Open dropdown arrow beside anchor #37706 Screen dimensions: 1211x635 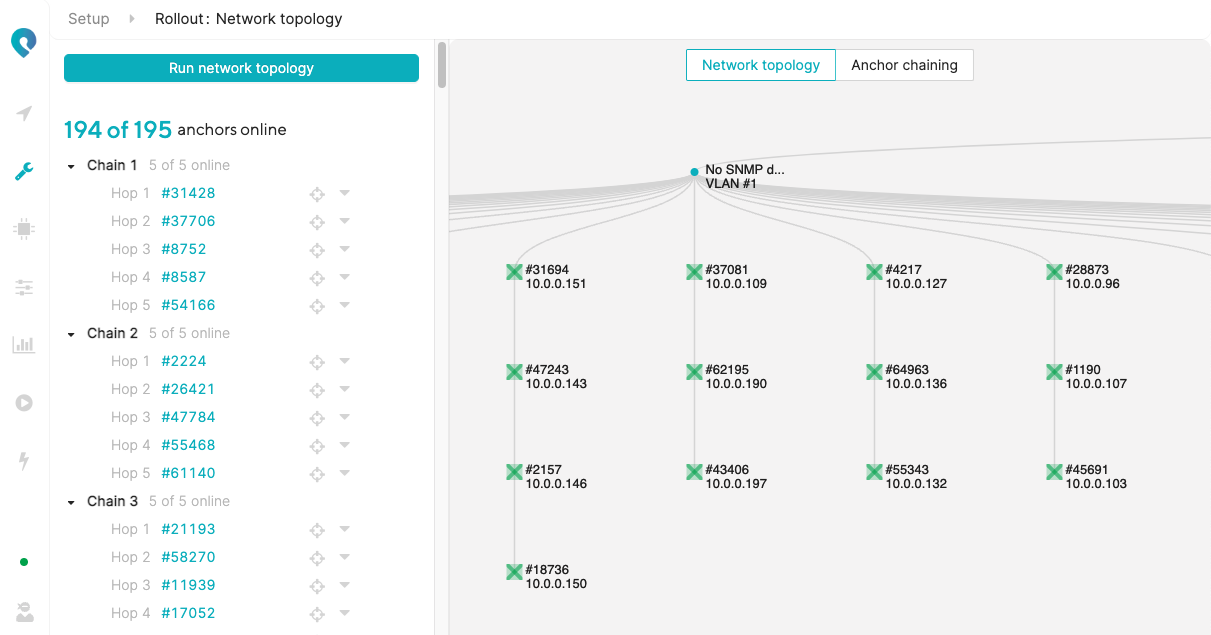click(344, 221)
